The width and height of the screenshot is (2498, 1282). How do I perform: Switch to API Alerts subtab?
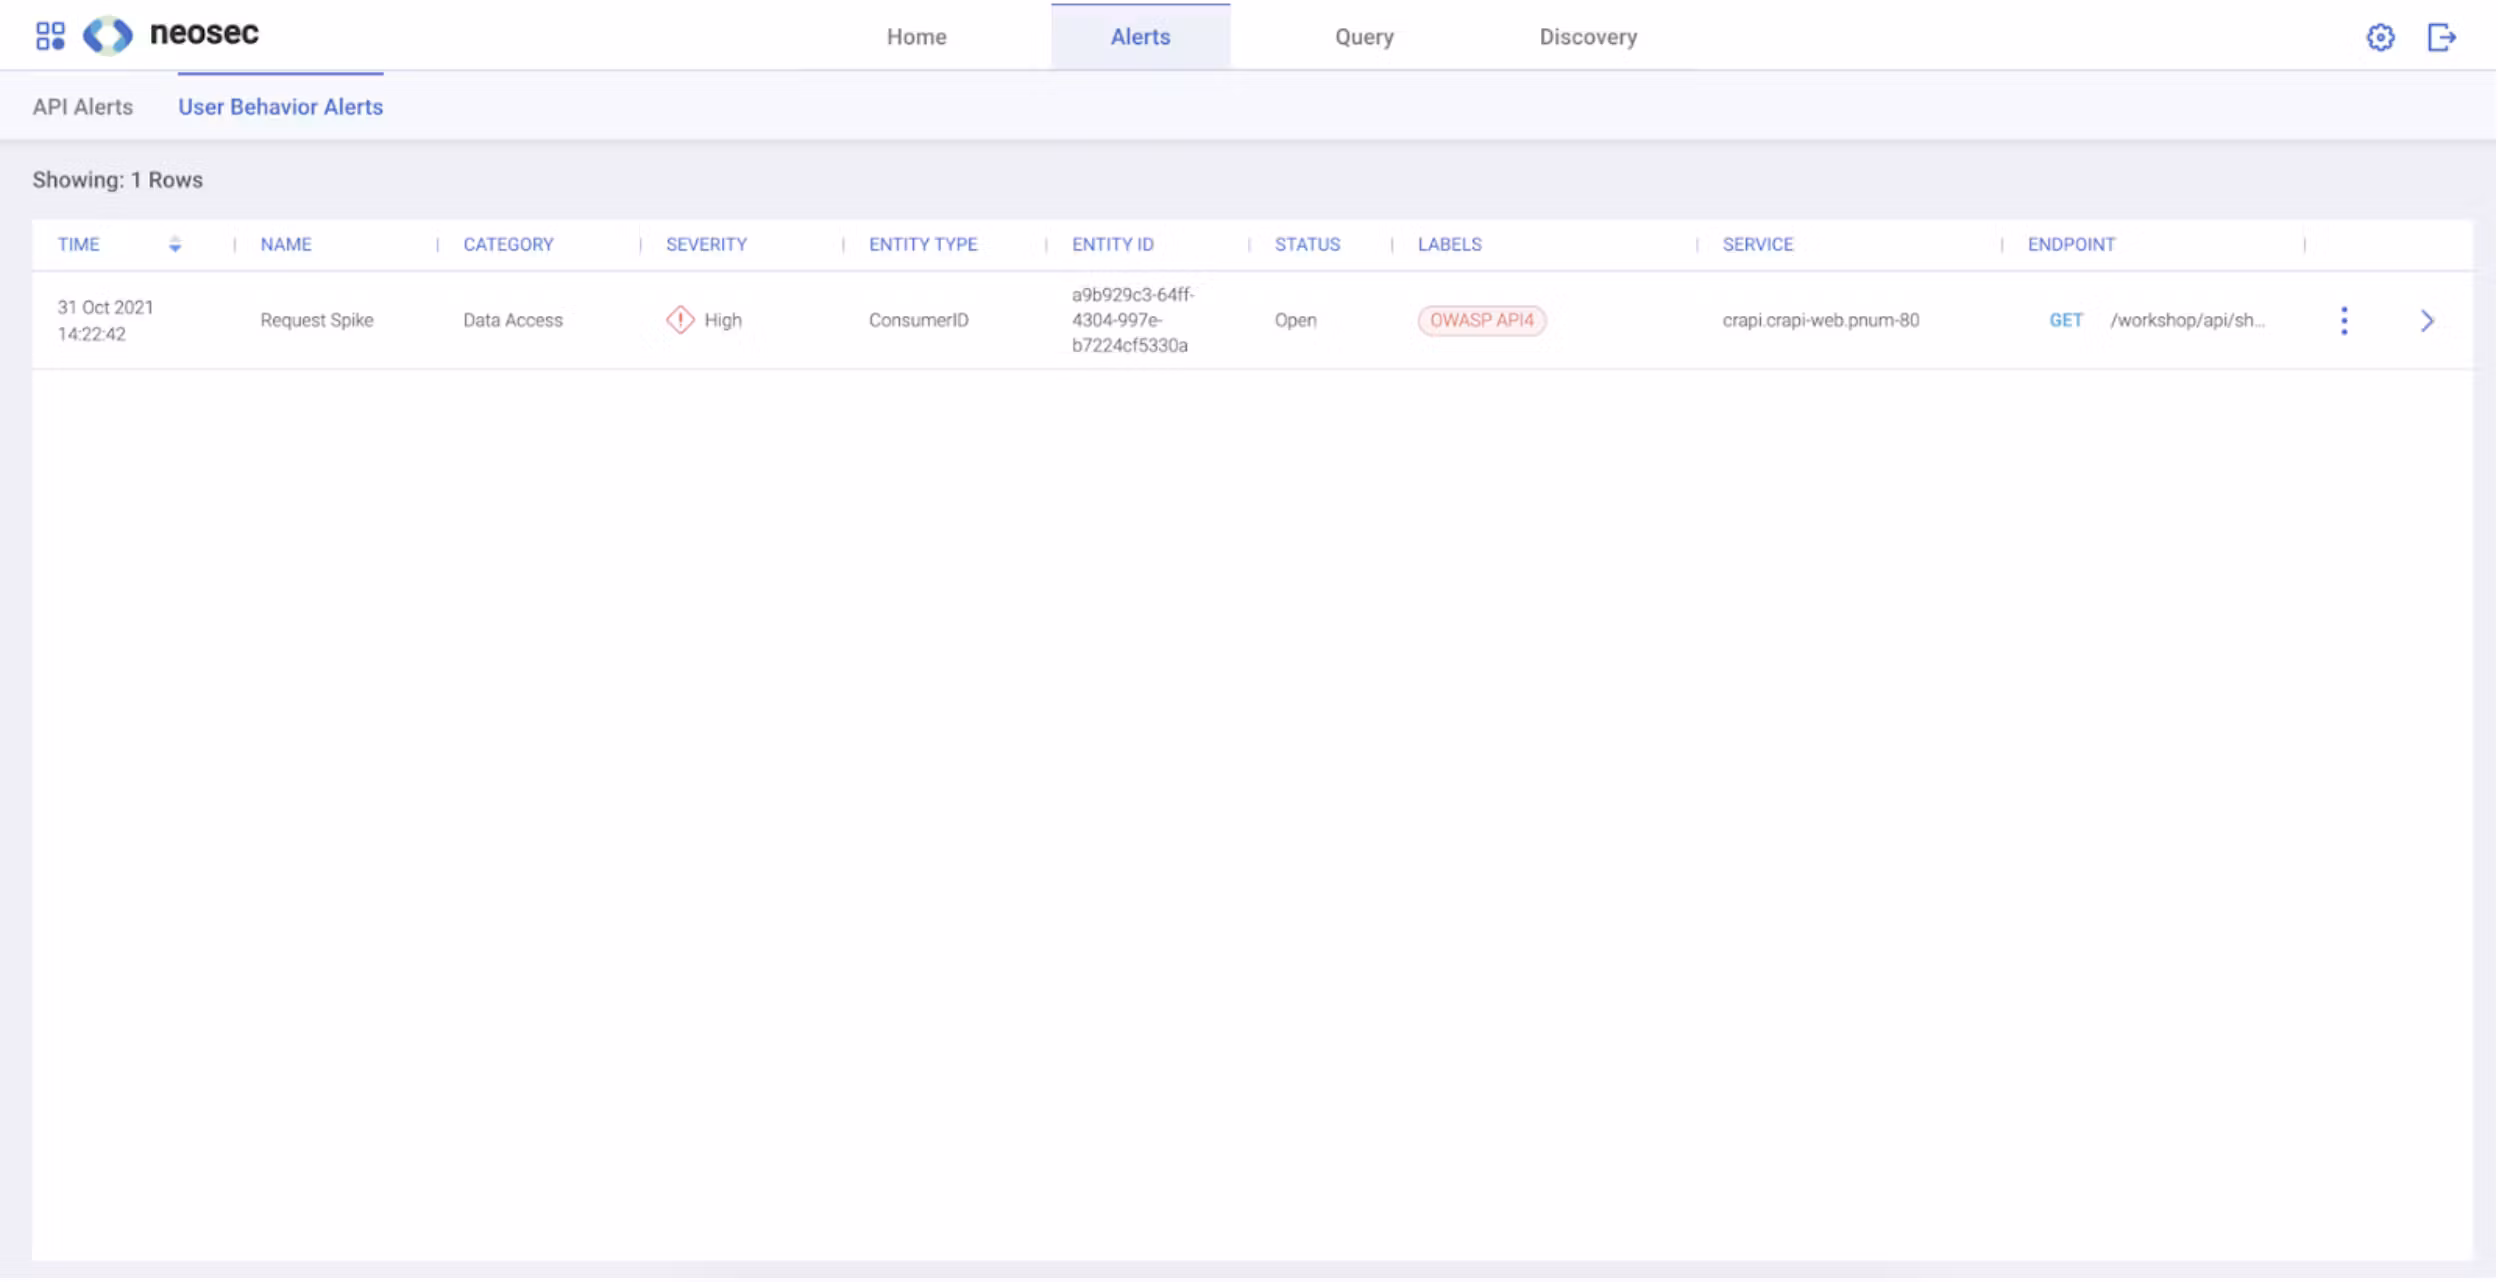(83, 107)
